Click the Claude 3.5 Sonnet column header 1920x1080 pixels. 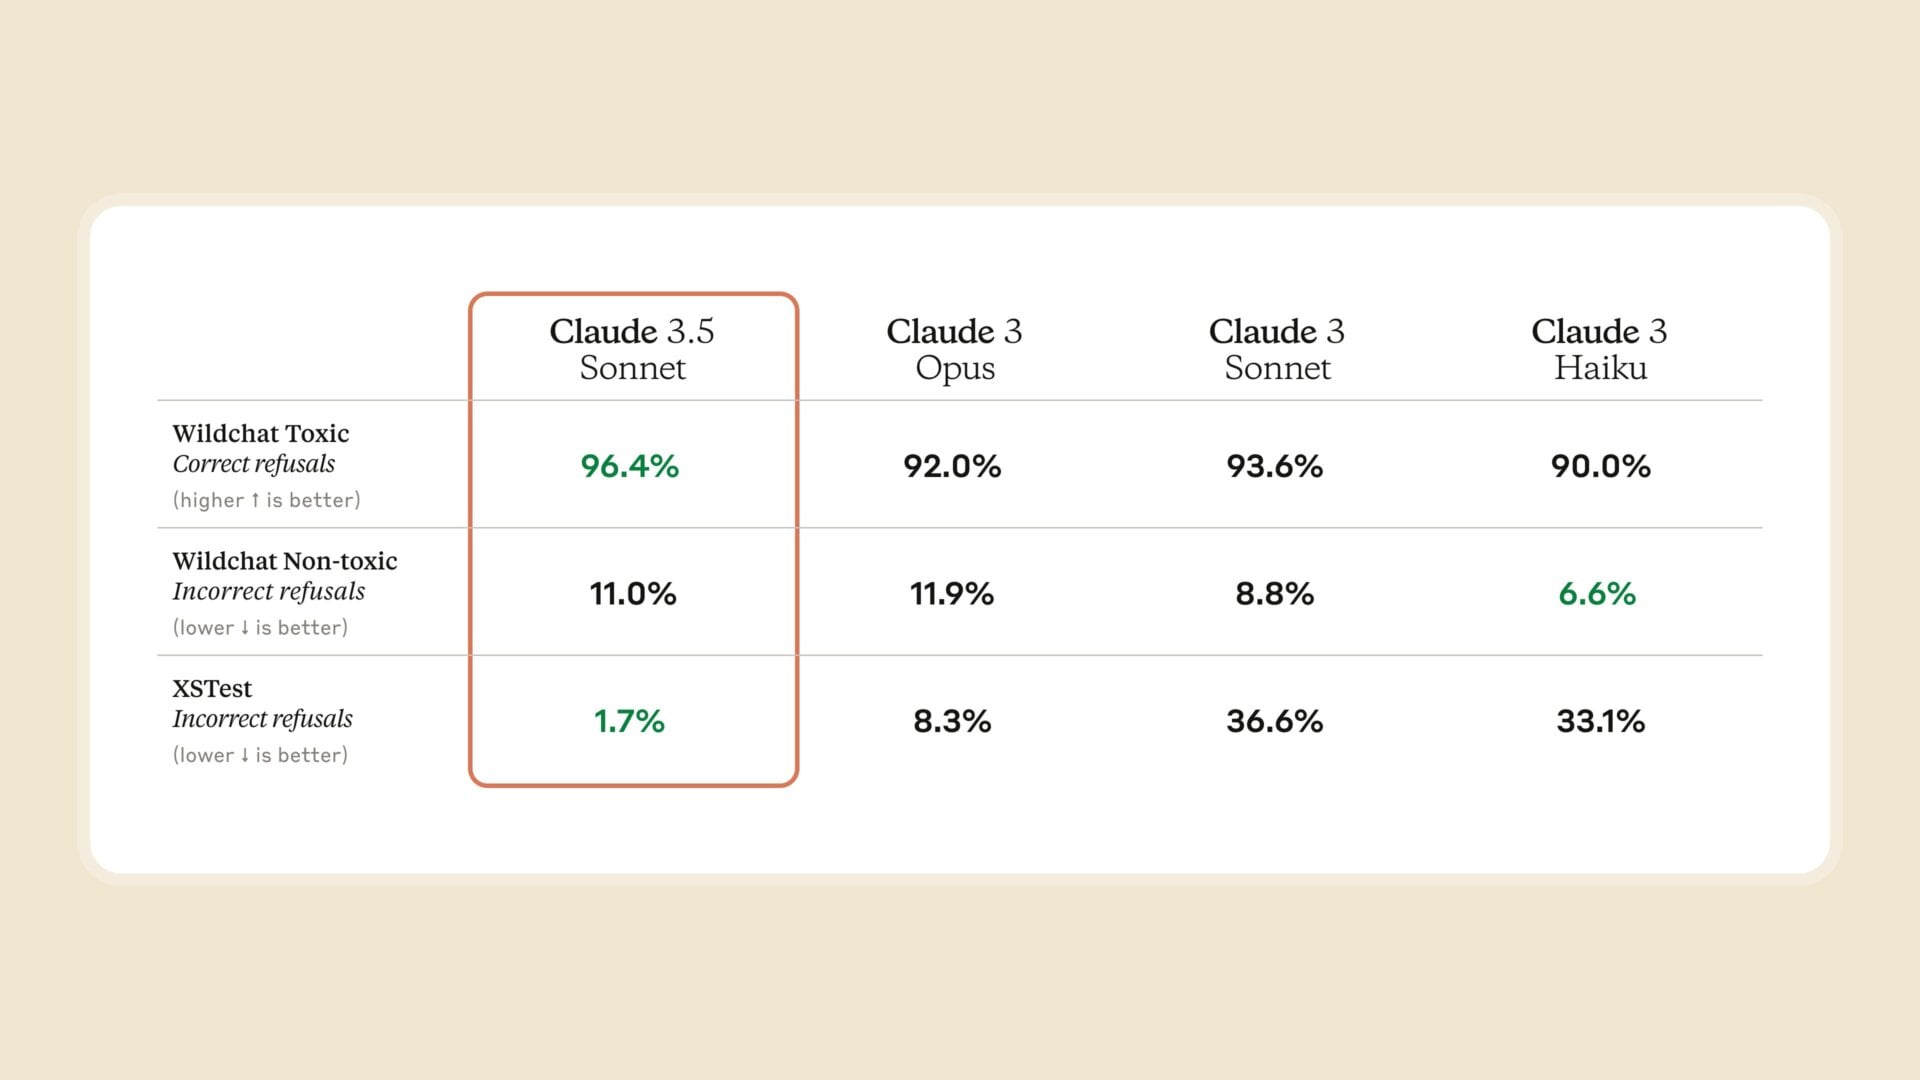tap(632, 349)
